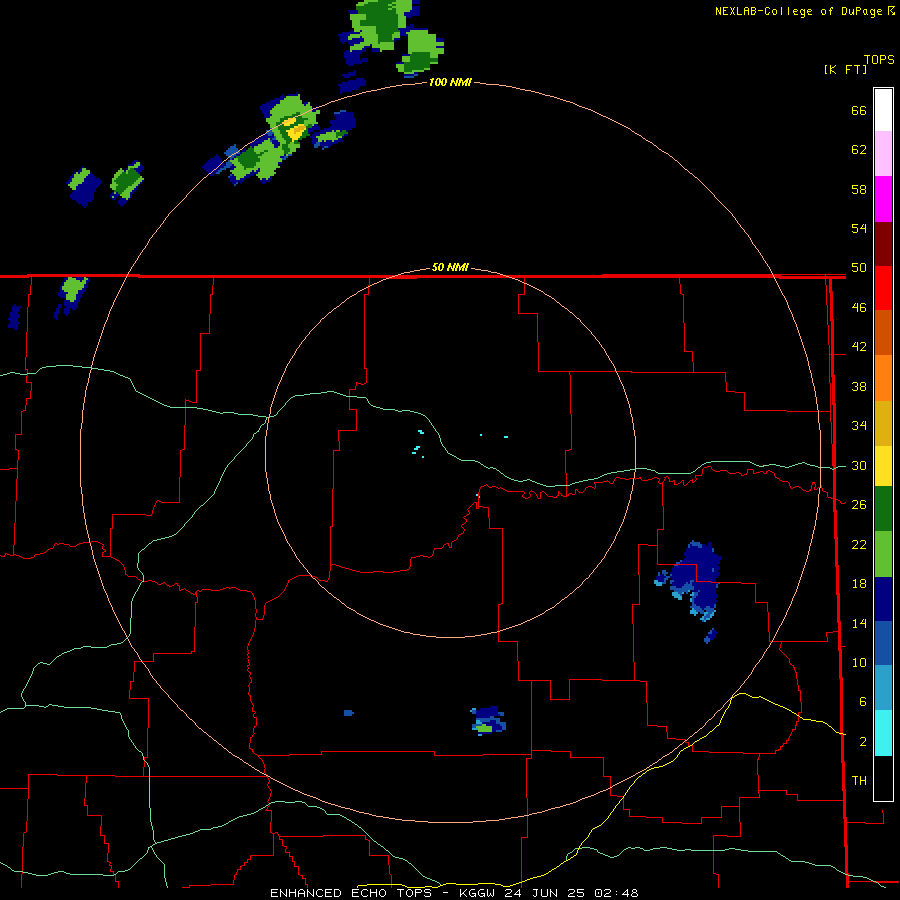Click the small navy echo below the southeast storm
900x900 pixels.
click(711, 635)
